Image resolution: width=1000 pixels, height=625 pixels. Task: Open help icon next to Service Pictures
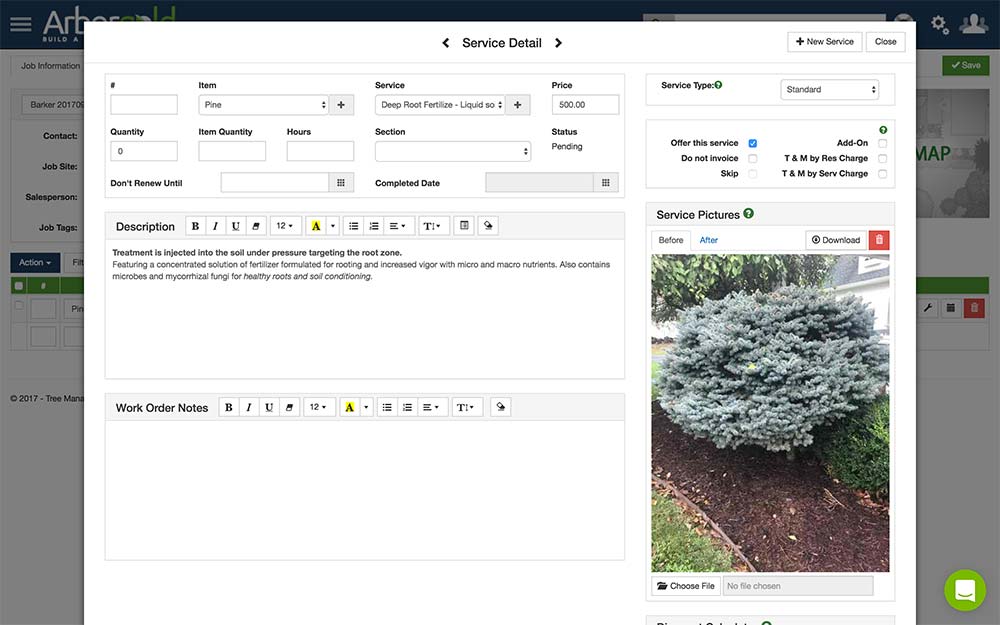pyautogui.click(x=749, y=214)
